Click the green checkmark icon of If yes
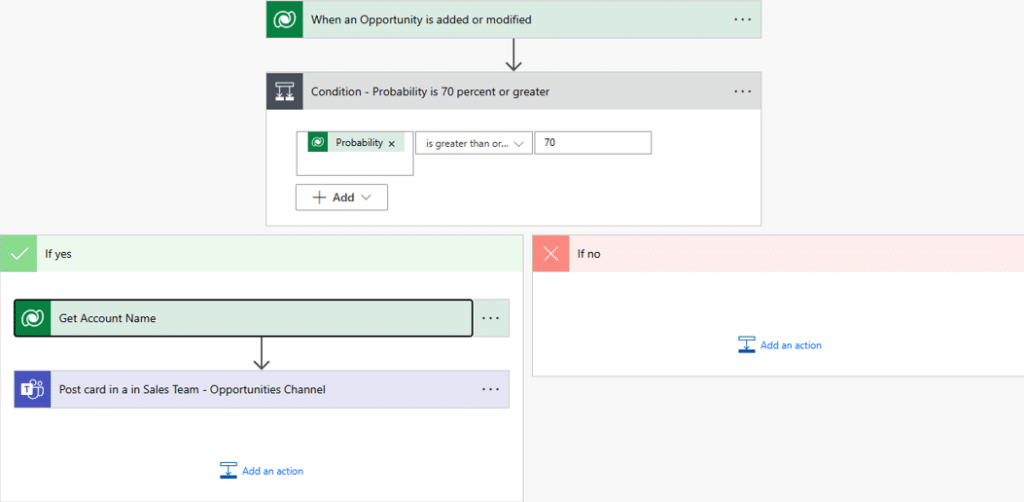This screenshot has height=502, width=1024. pyautogui.click(x=18, y=254)
